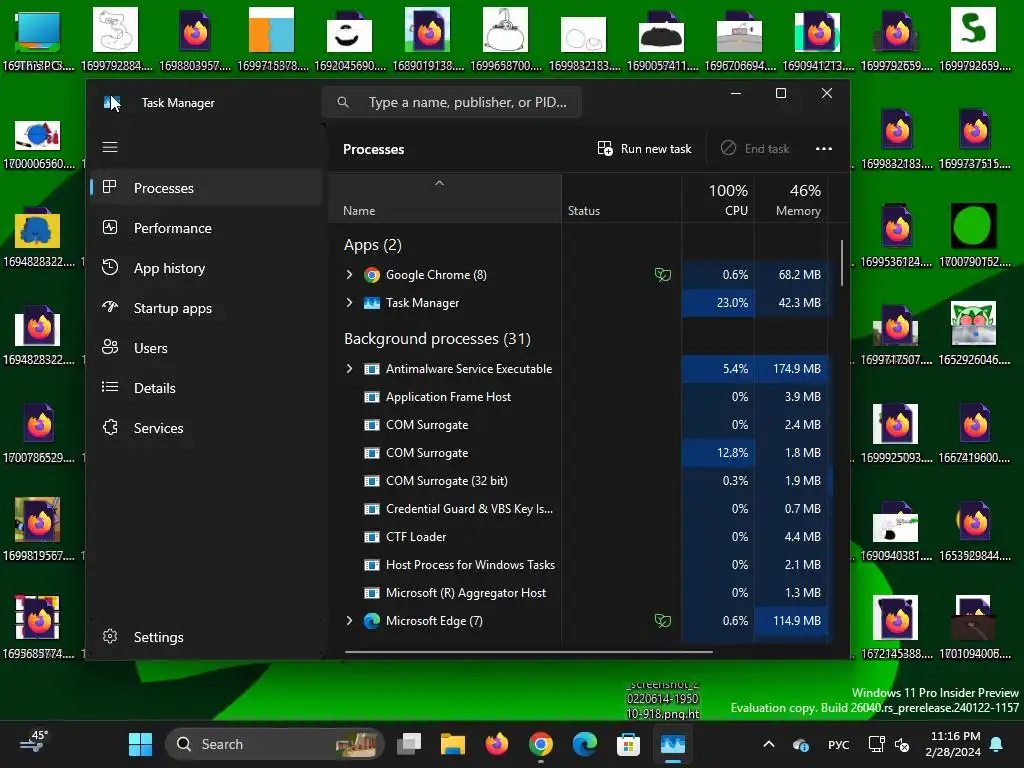This screenshot has height=768, width=1024.
Task: Select the Microsoft Edge process icon
Action: click(372, 621)
